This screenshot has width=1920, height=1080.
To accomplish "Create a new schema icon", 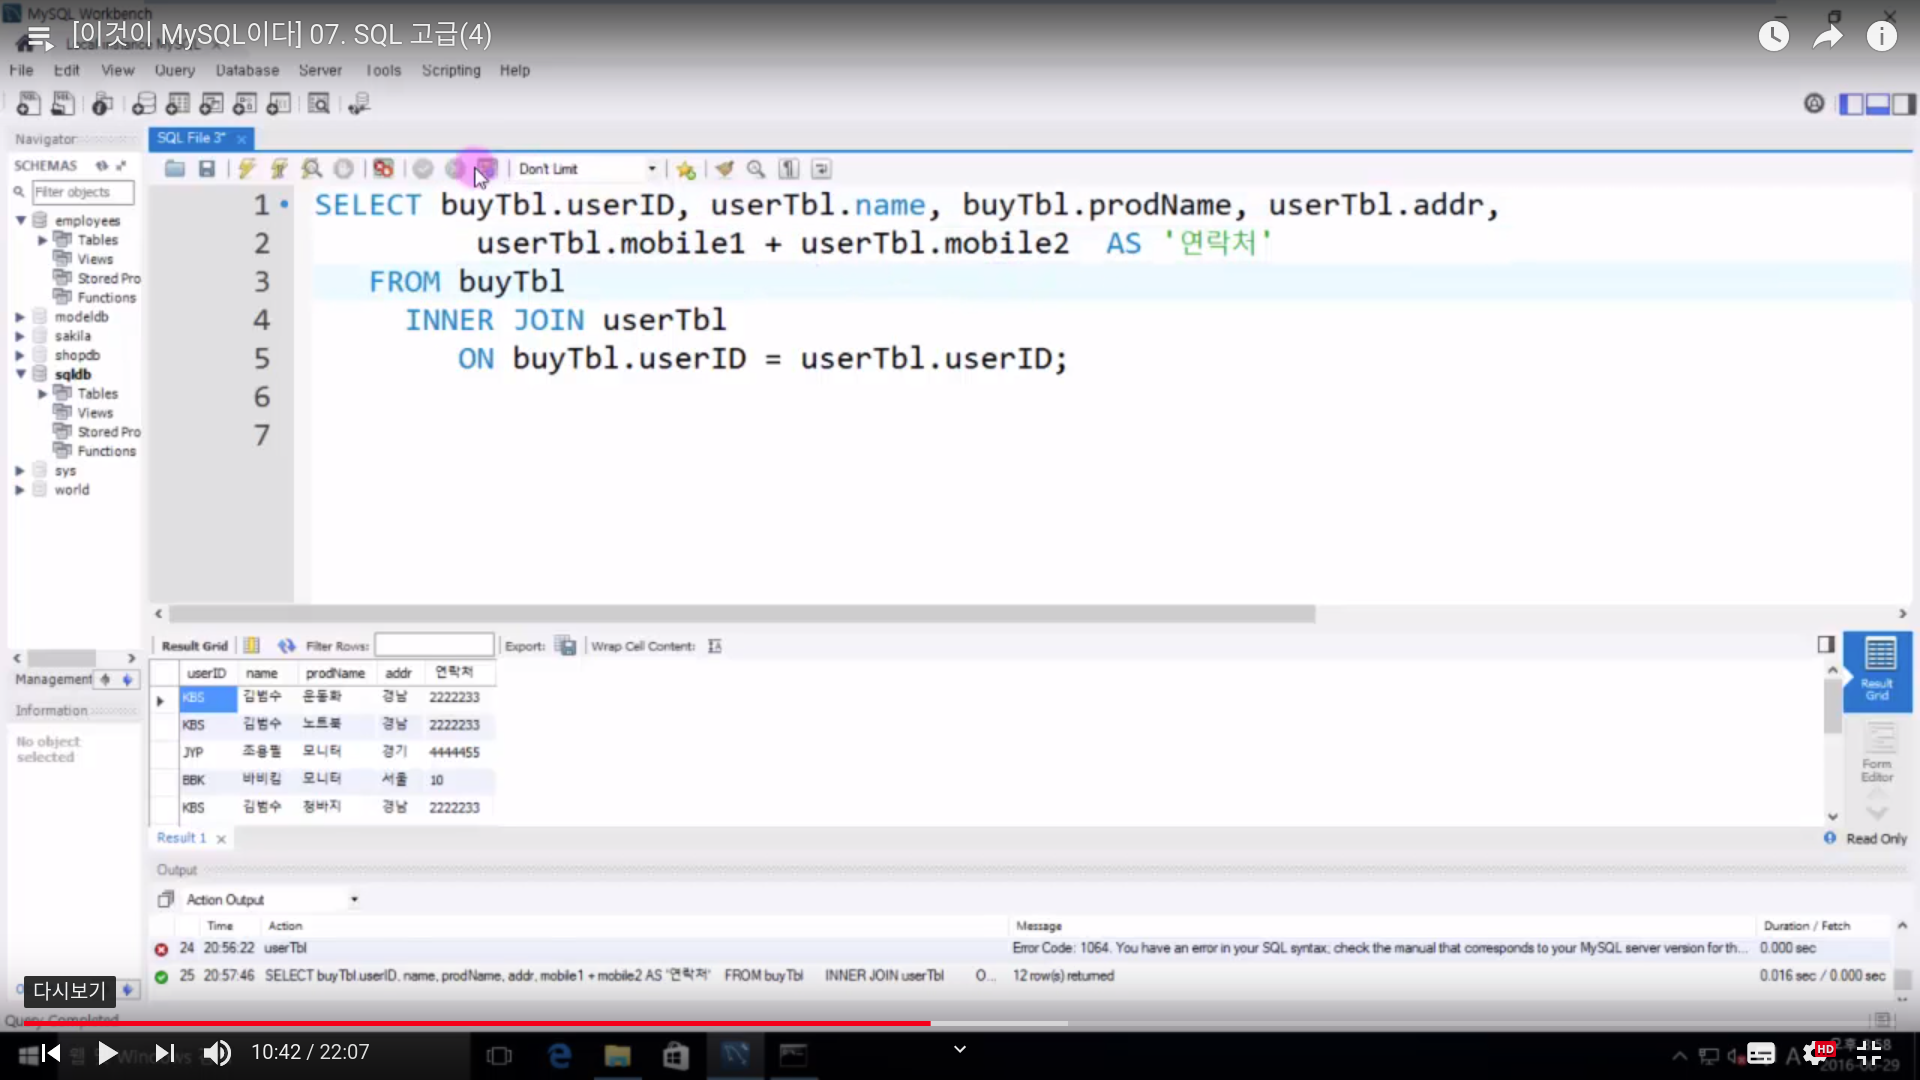I will click(x=144, y=103).
